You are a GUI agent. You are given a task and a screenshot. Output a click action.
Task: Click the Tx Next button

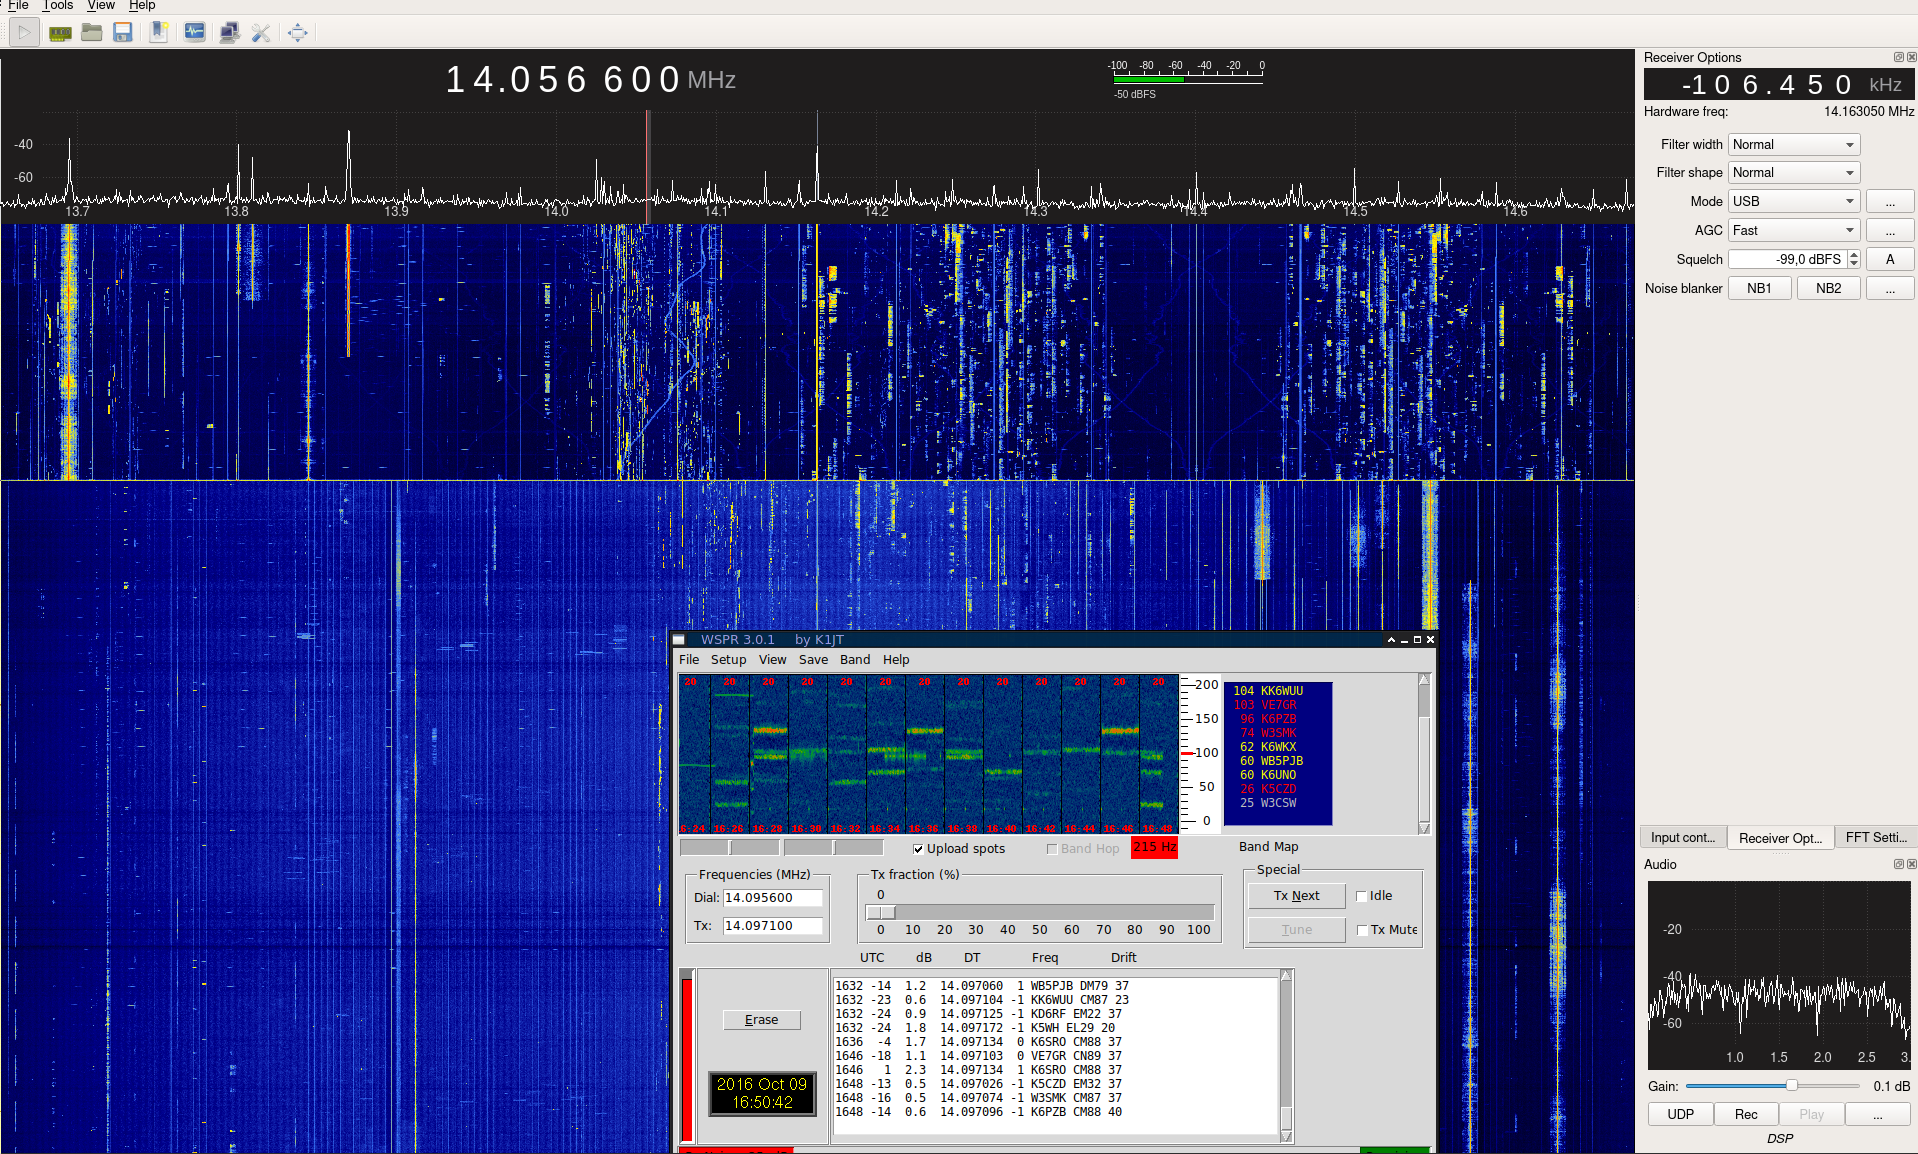coord(1296,896)
